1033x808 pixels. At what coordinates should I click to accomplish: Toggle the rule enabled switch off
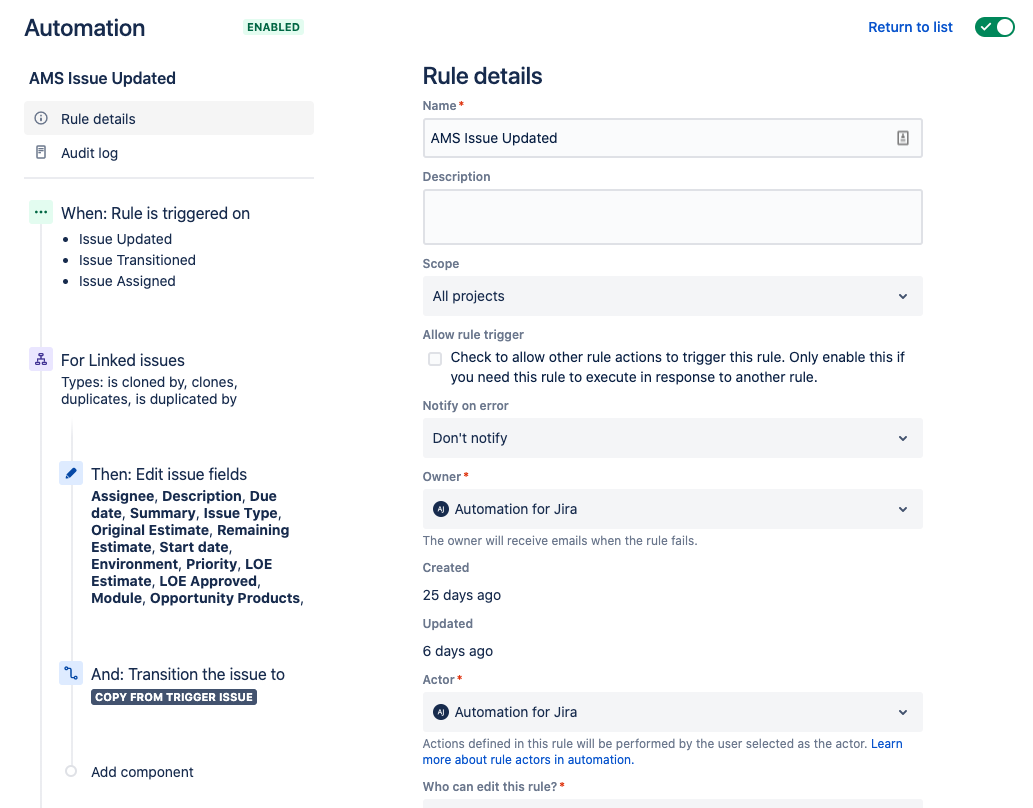click(x=995, y=27)
